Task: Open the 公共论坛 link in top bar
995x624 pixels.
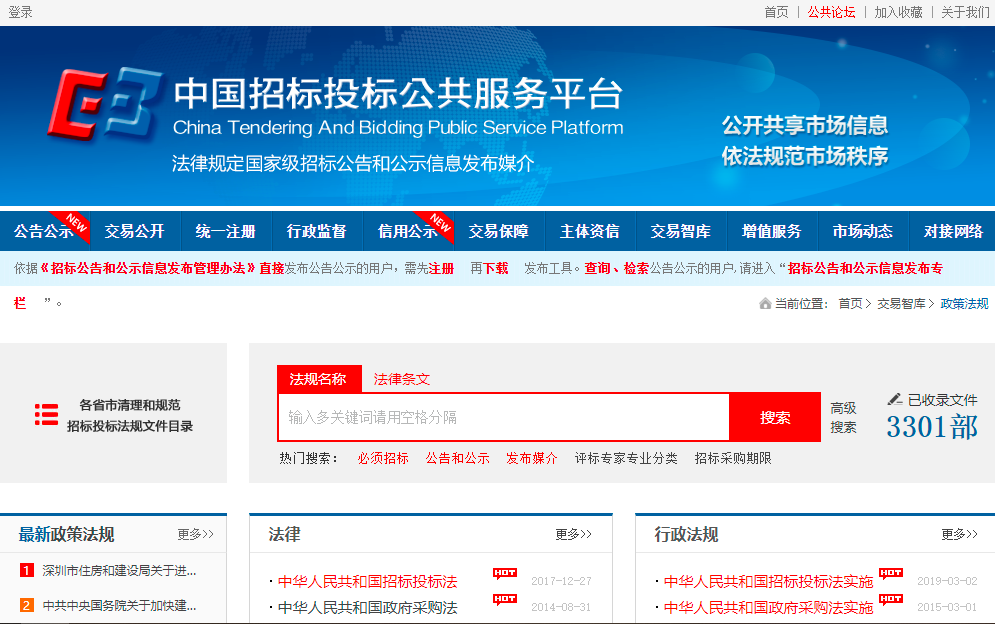Action: tap(831, 12)
